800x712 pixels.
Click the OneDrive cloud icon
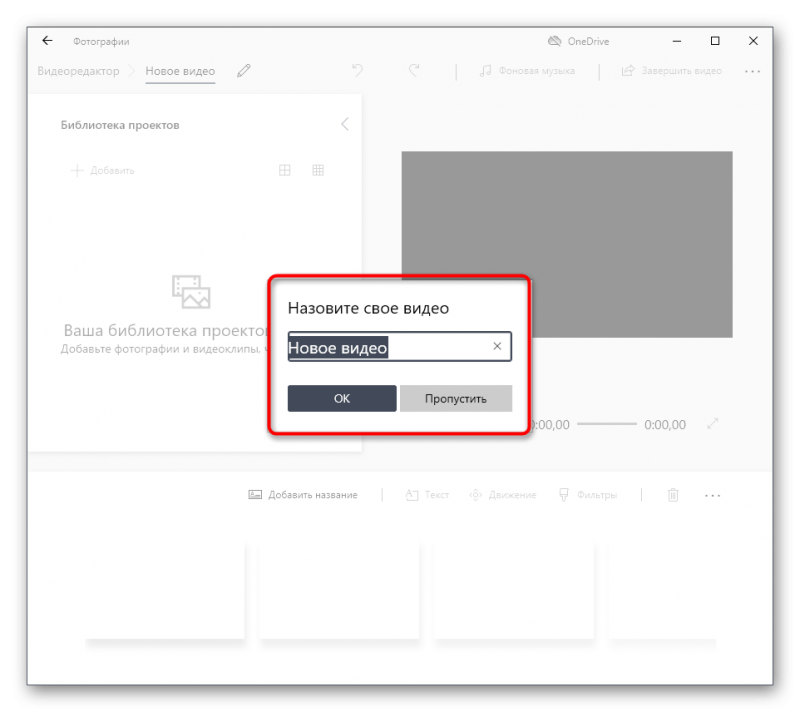tap(554, 41)
